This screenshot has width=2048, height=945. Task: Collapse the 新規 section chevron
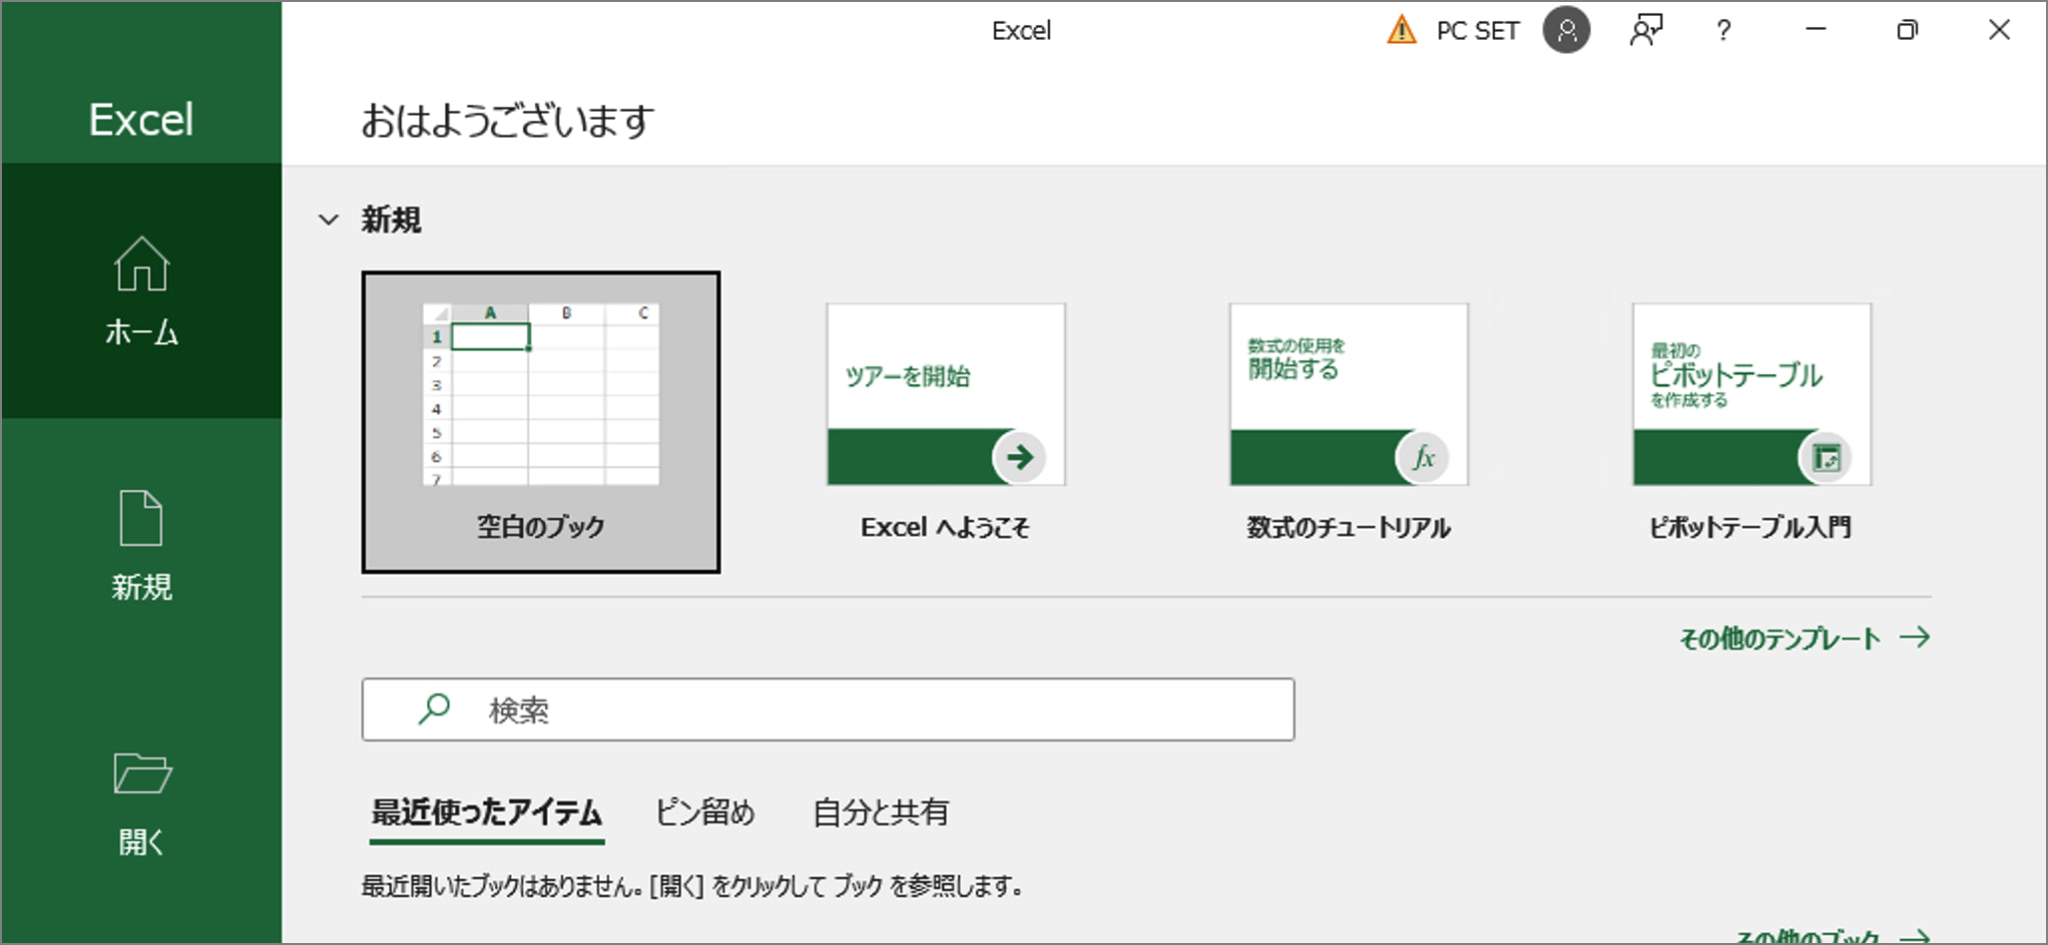tap(328, 219)
